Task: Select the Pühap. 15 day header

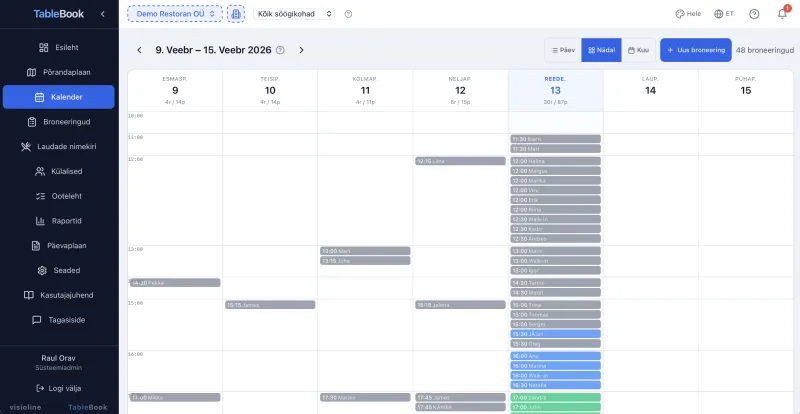Action: (746, 90)
